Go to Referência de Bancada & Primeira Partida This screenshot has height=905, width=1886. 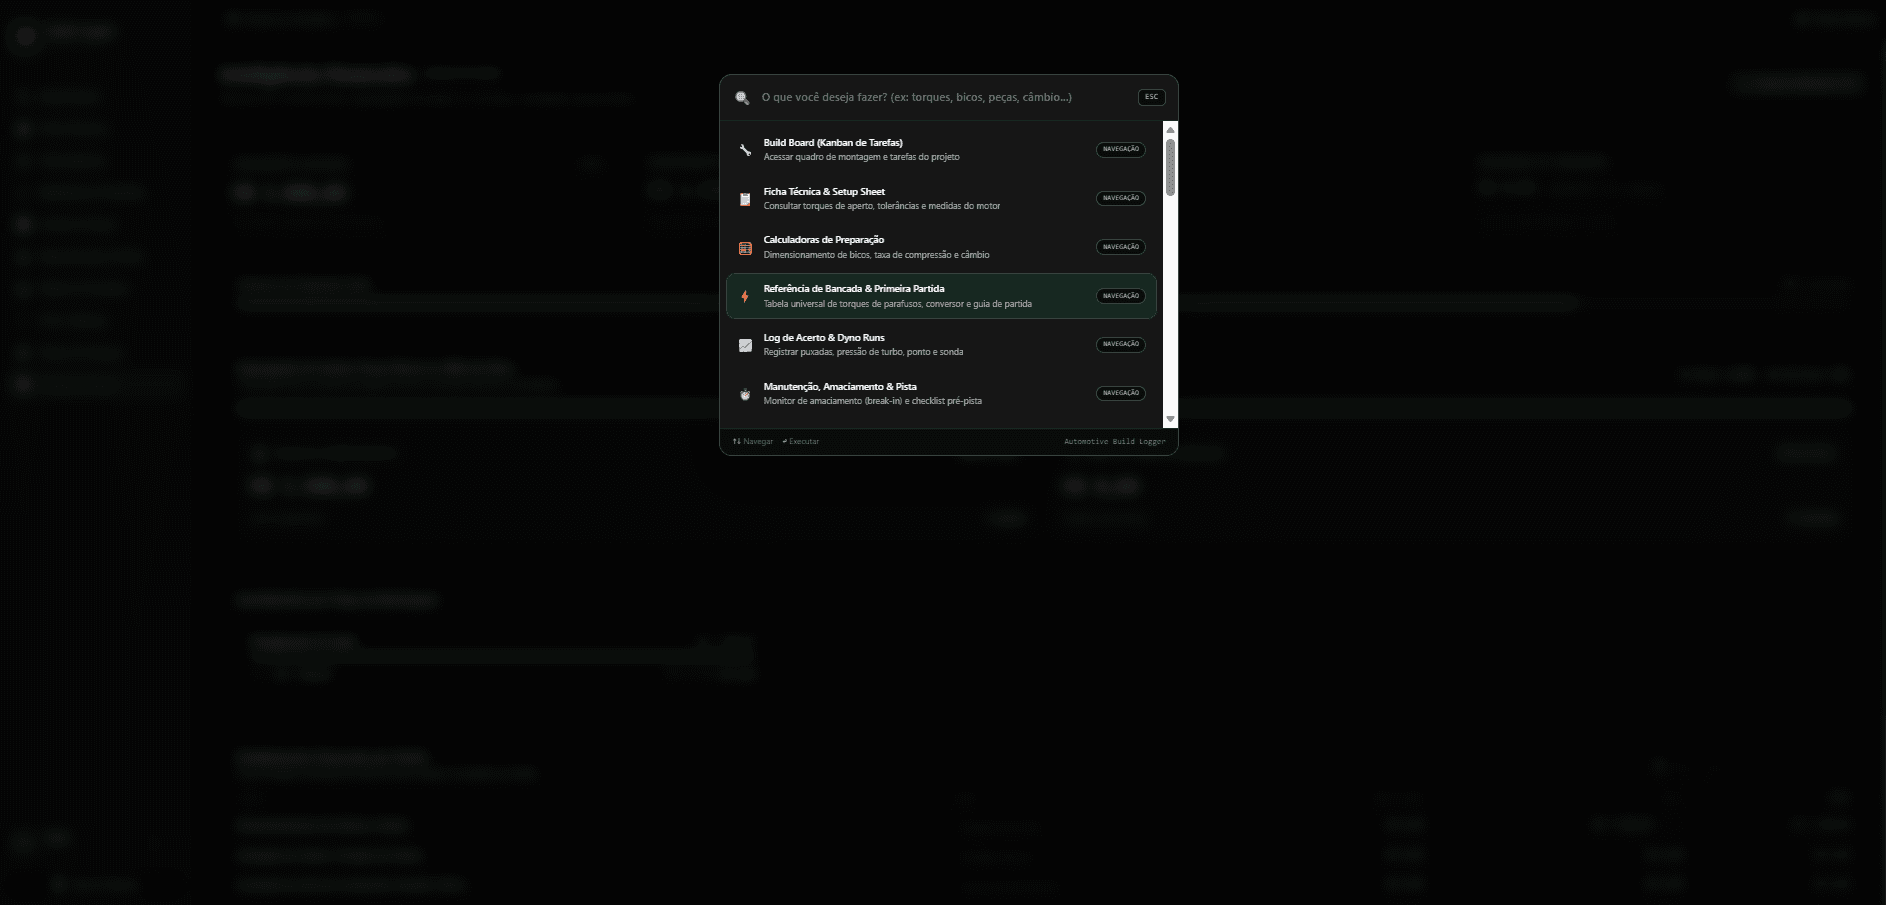(x=941, y=296)
